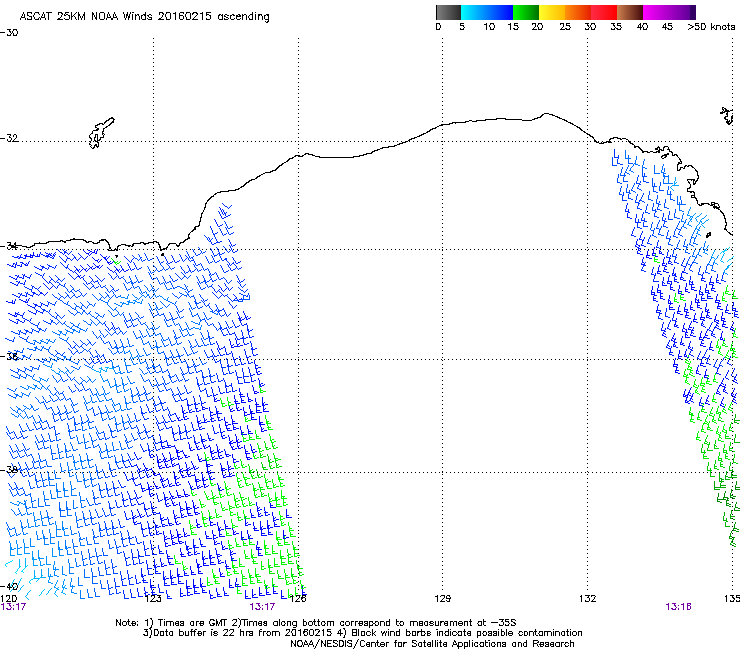Click the note line 'Times are GMT'

coord(316,623)
